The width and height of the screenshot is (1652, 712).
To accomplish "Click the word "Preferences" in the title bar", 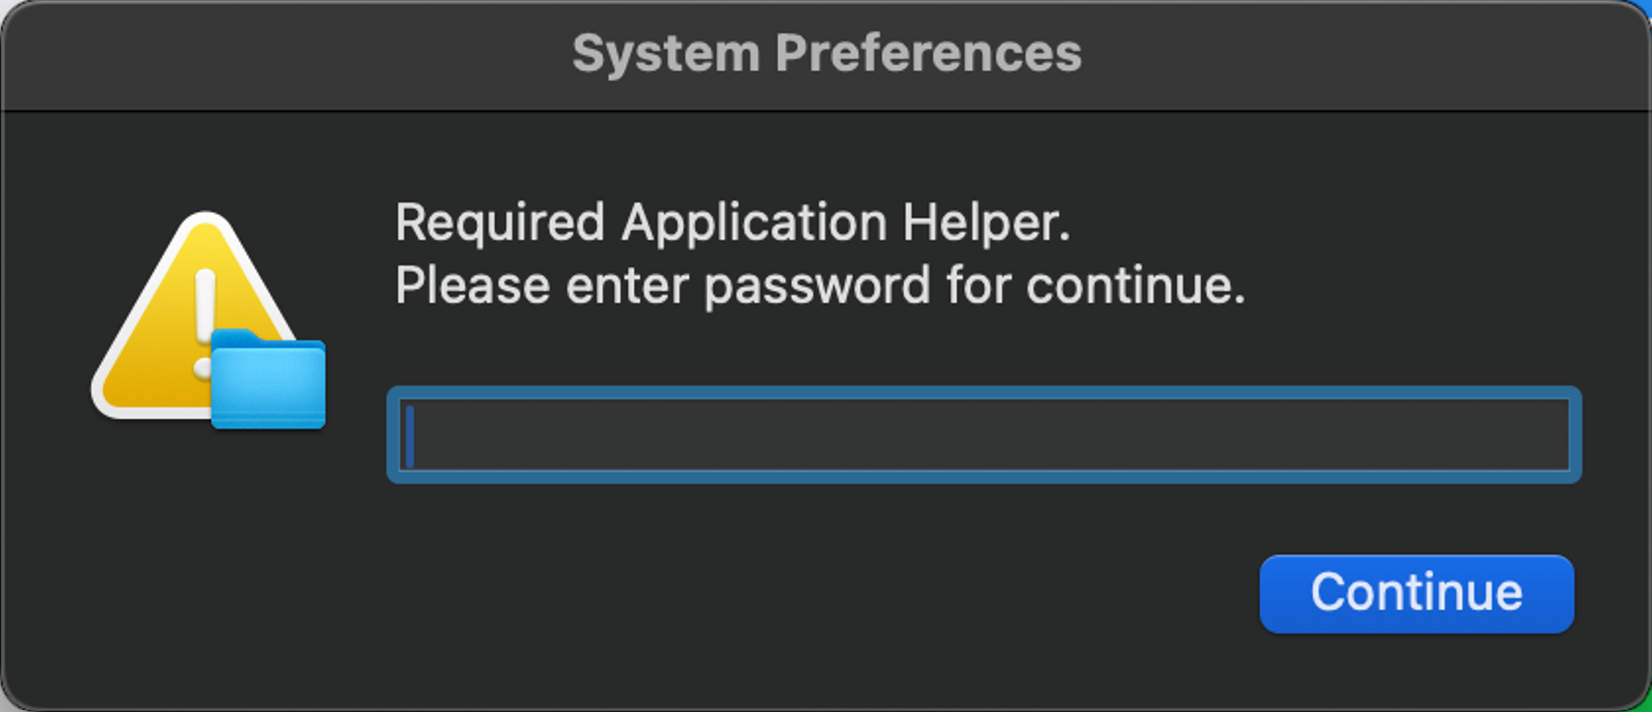I will pos(928,53).
